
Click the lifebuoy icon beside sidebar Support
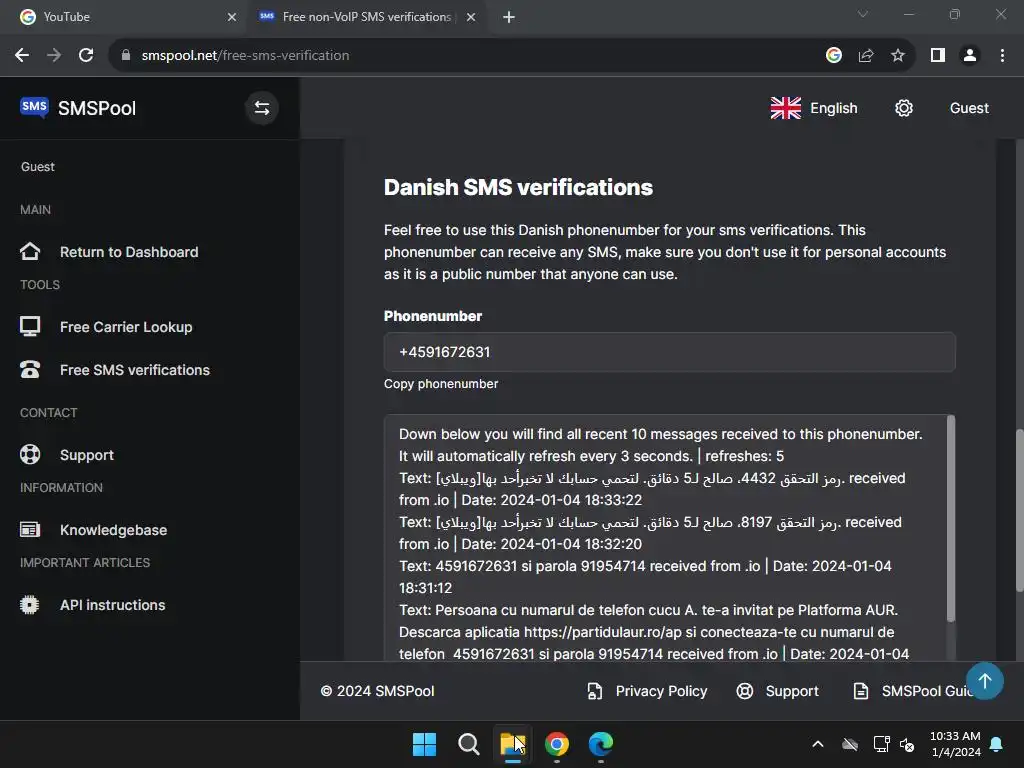click(x=30, y=455)
